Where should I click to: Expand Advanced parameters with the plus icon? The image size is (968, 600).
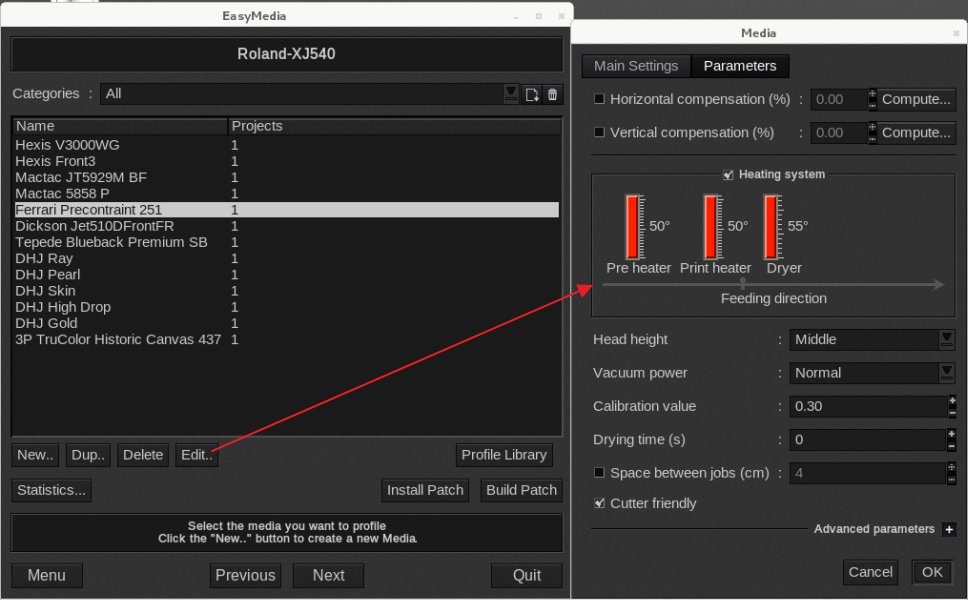tap(948, 529)
